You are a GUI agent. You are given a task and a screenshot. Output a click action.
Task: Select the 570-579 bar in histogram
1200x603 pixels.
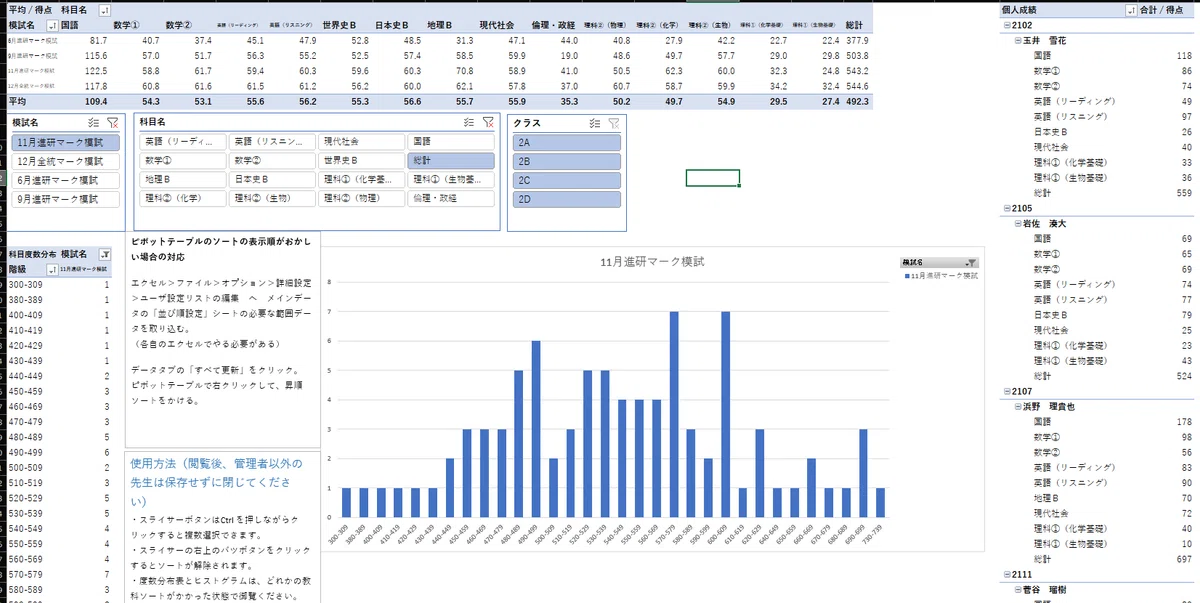coord(674,414)
